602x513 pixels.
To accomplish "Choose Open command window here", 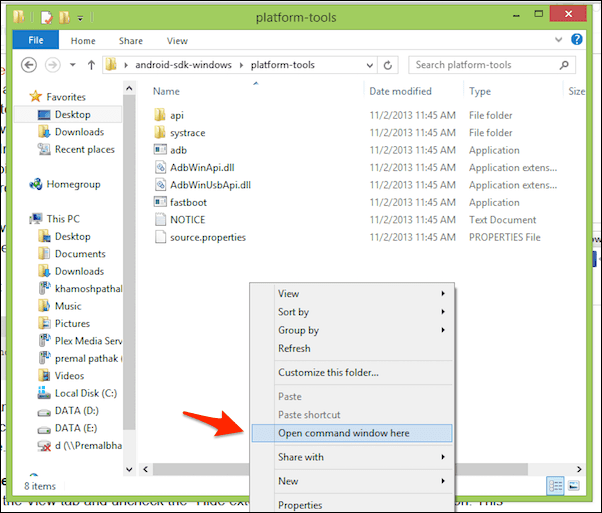I will 352,433.
